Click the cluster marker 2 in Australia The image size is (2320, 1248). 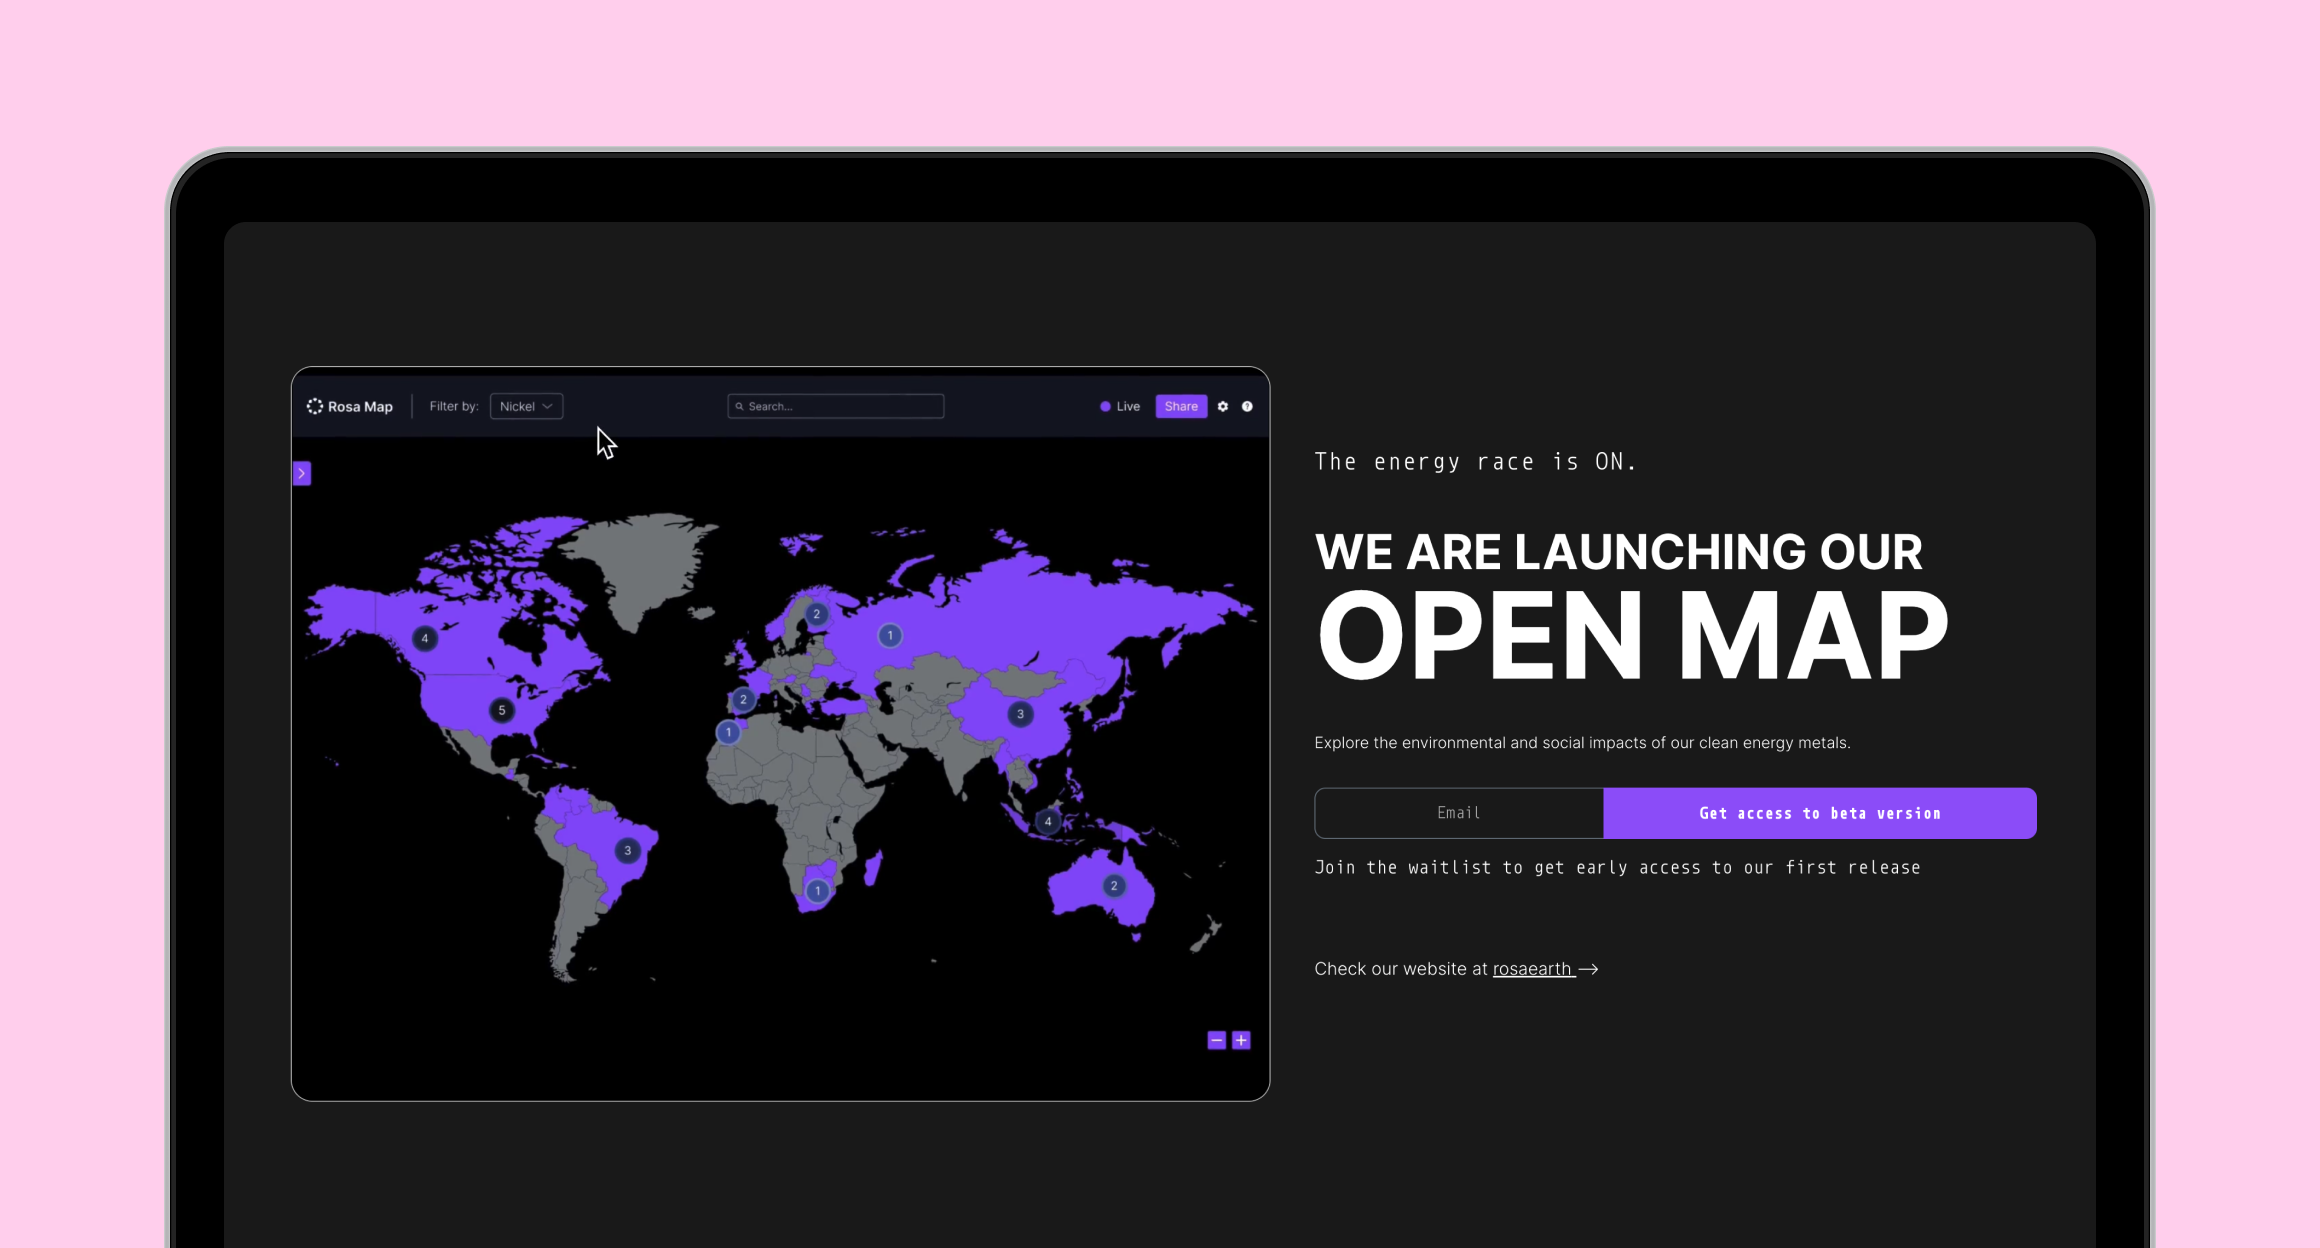coord(1113,886)
